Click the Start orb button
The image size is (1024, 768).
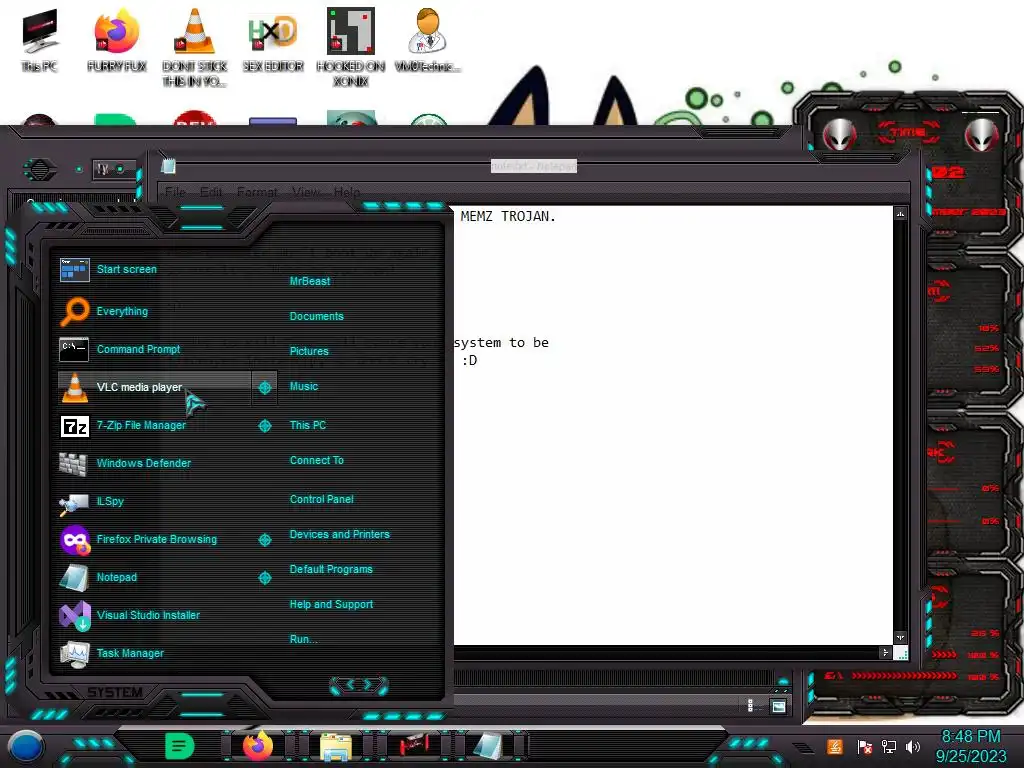(25, 746)
